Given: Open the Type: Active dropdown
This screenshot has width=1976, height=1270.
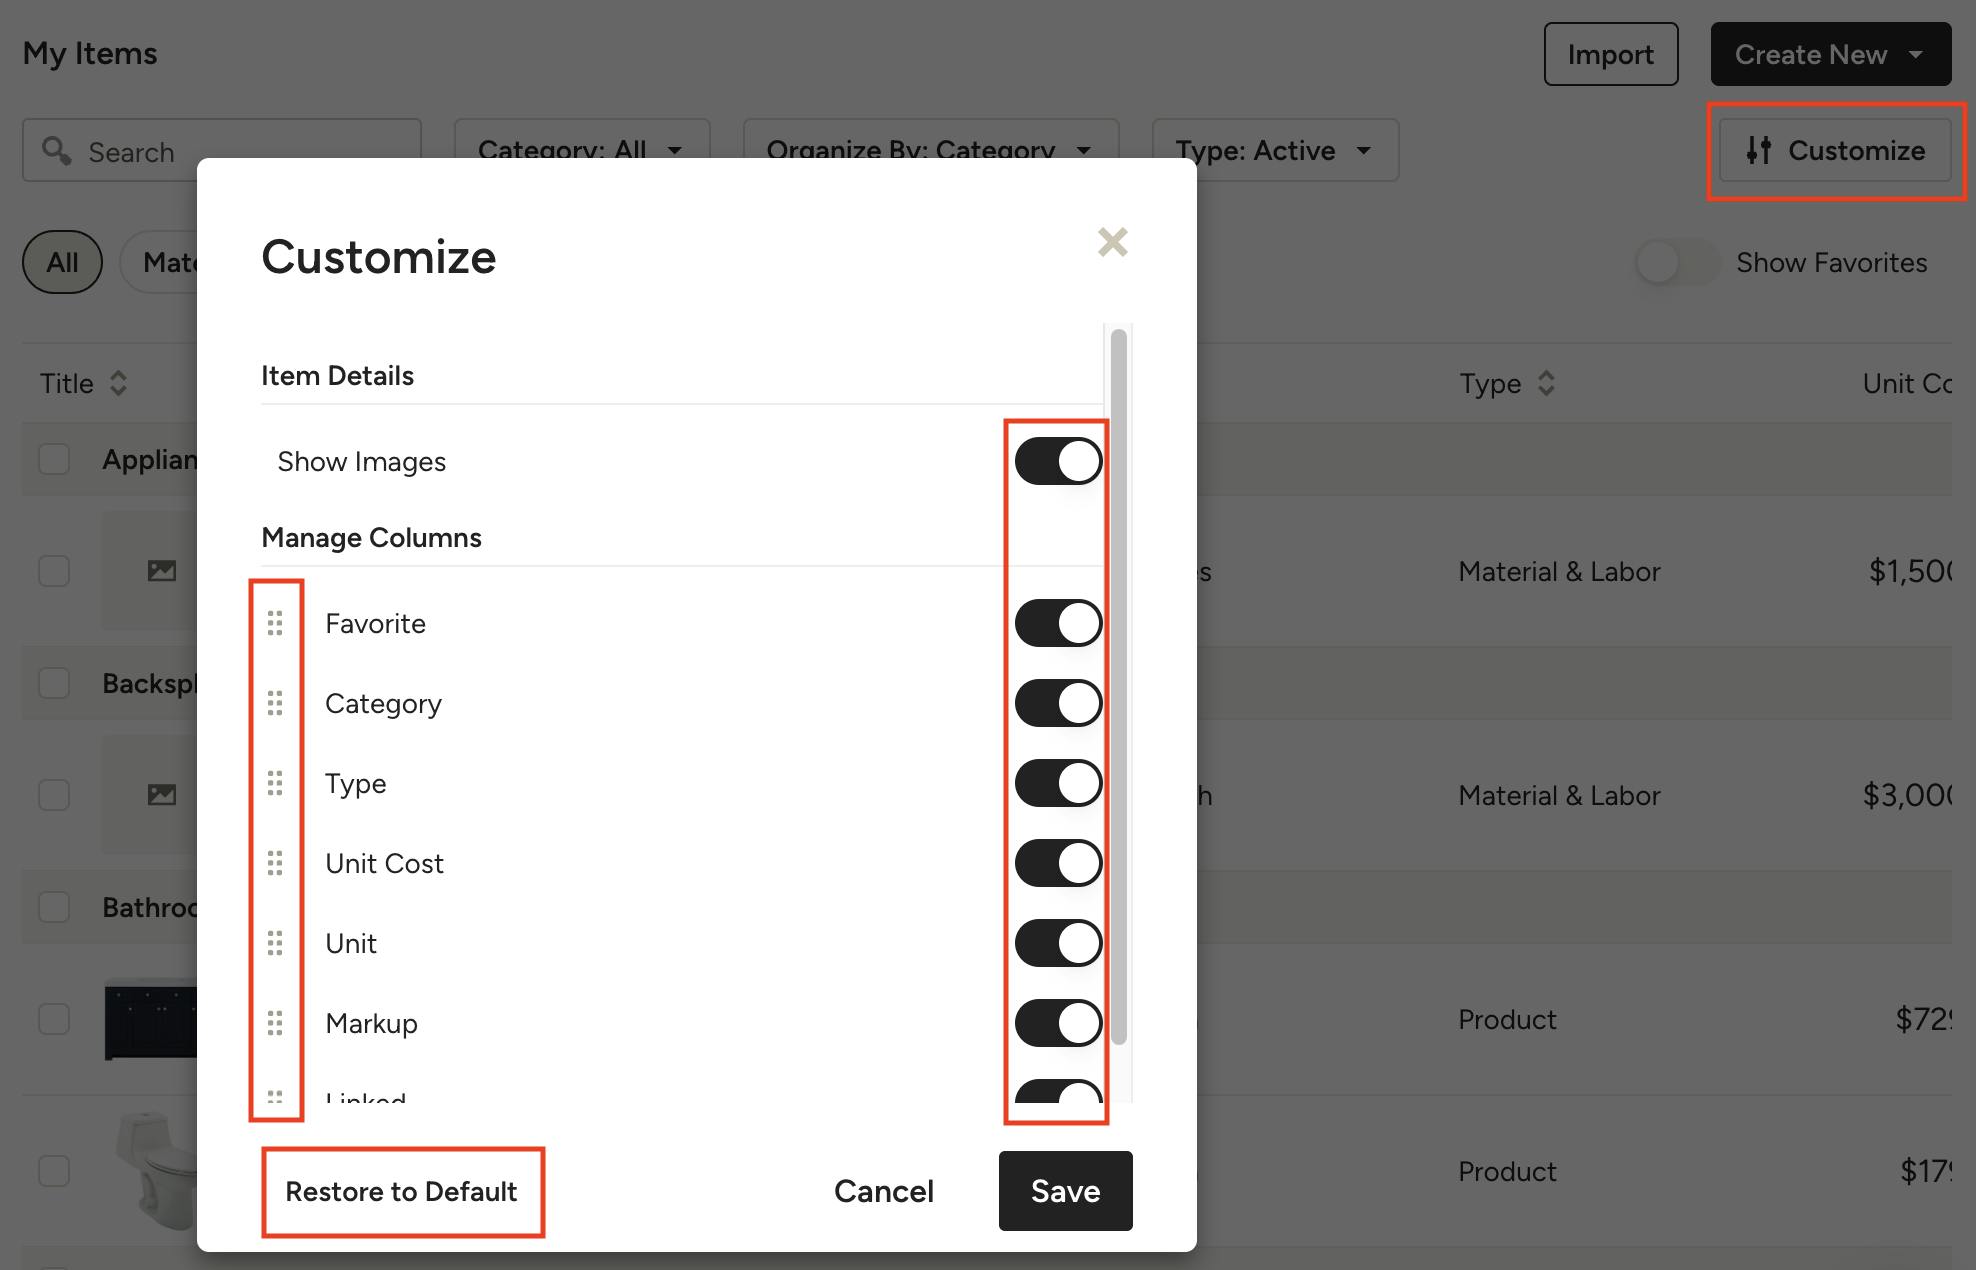Looking at the screenshot, I should pyautogui.click(x=1275, y=150).
